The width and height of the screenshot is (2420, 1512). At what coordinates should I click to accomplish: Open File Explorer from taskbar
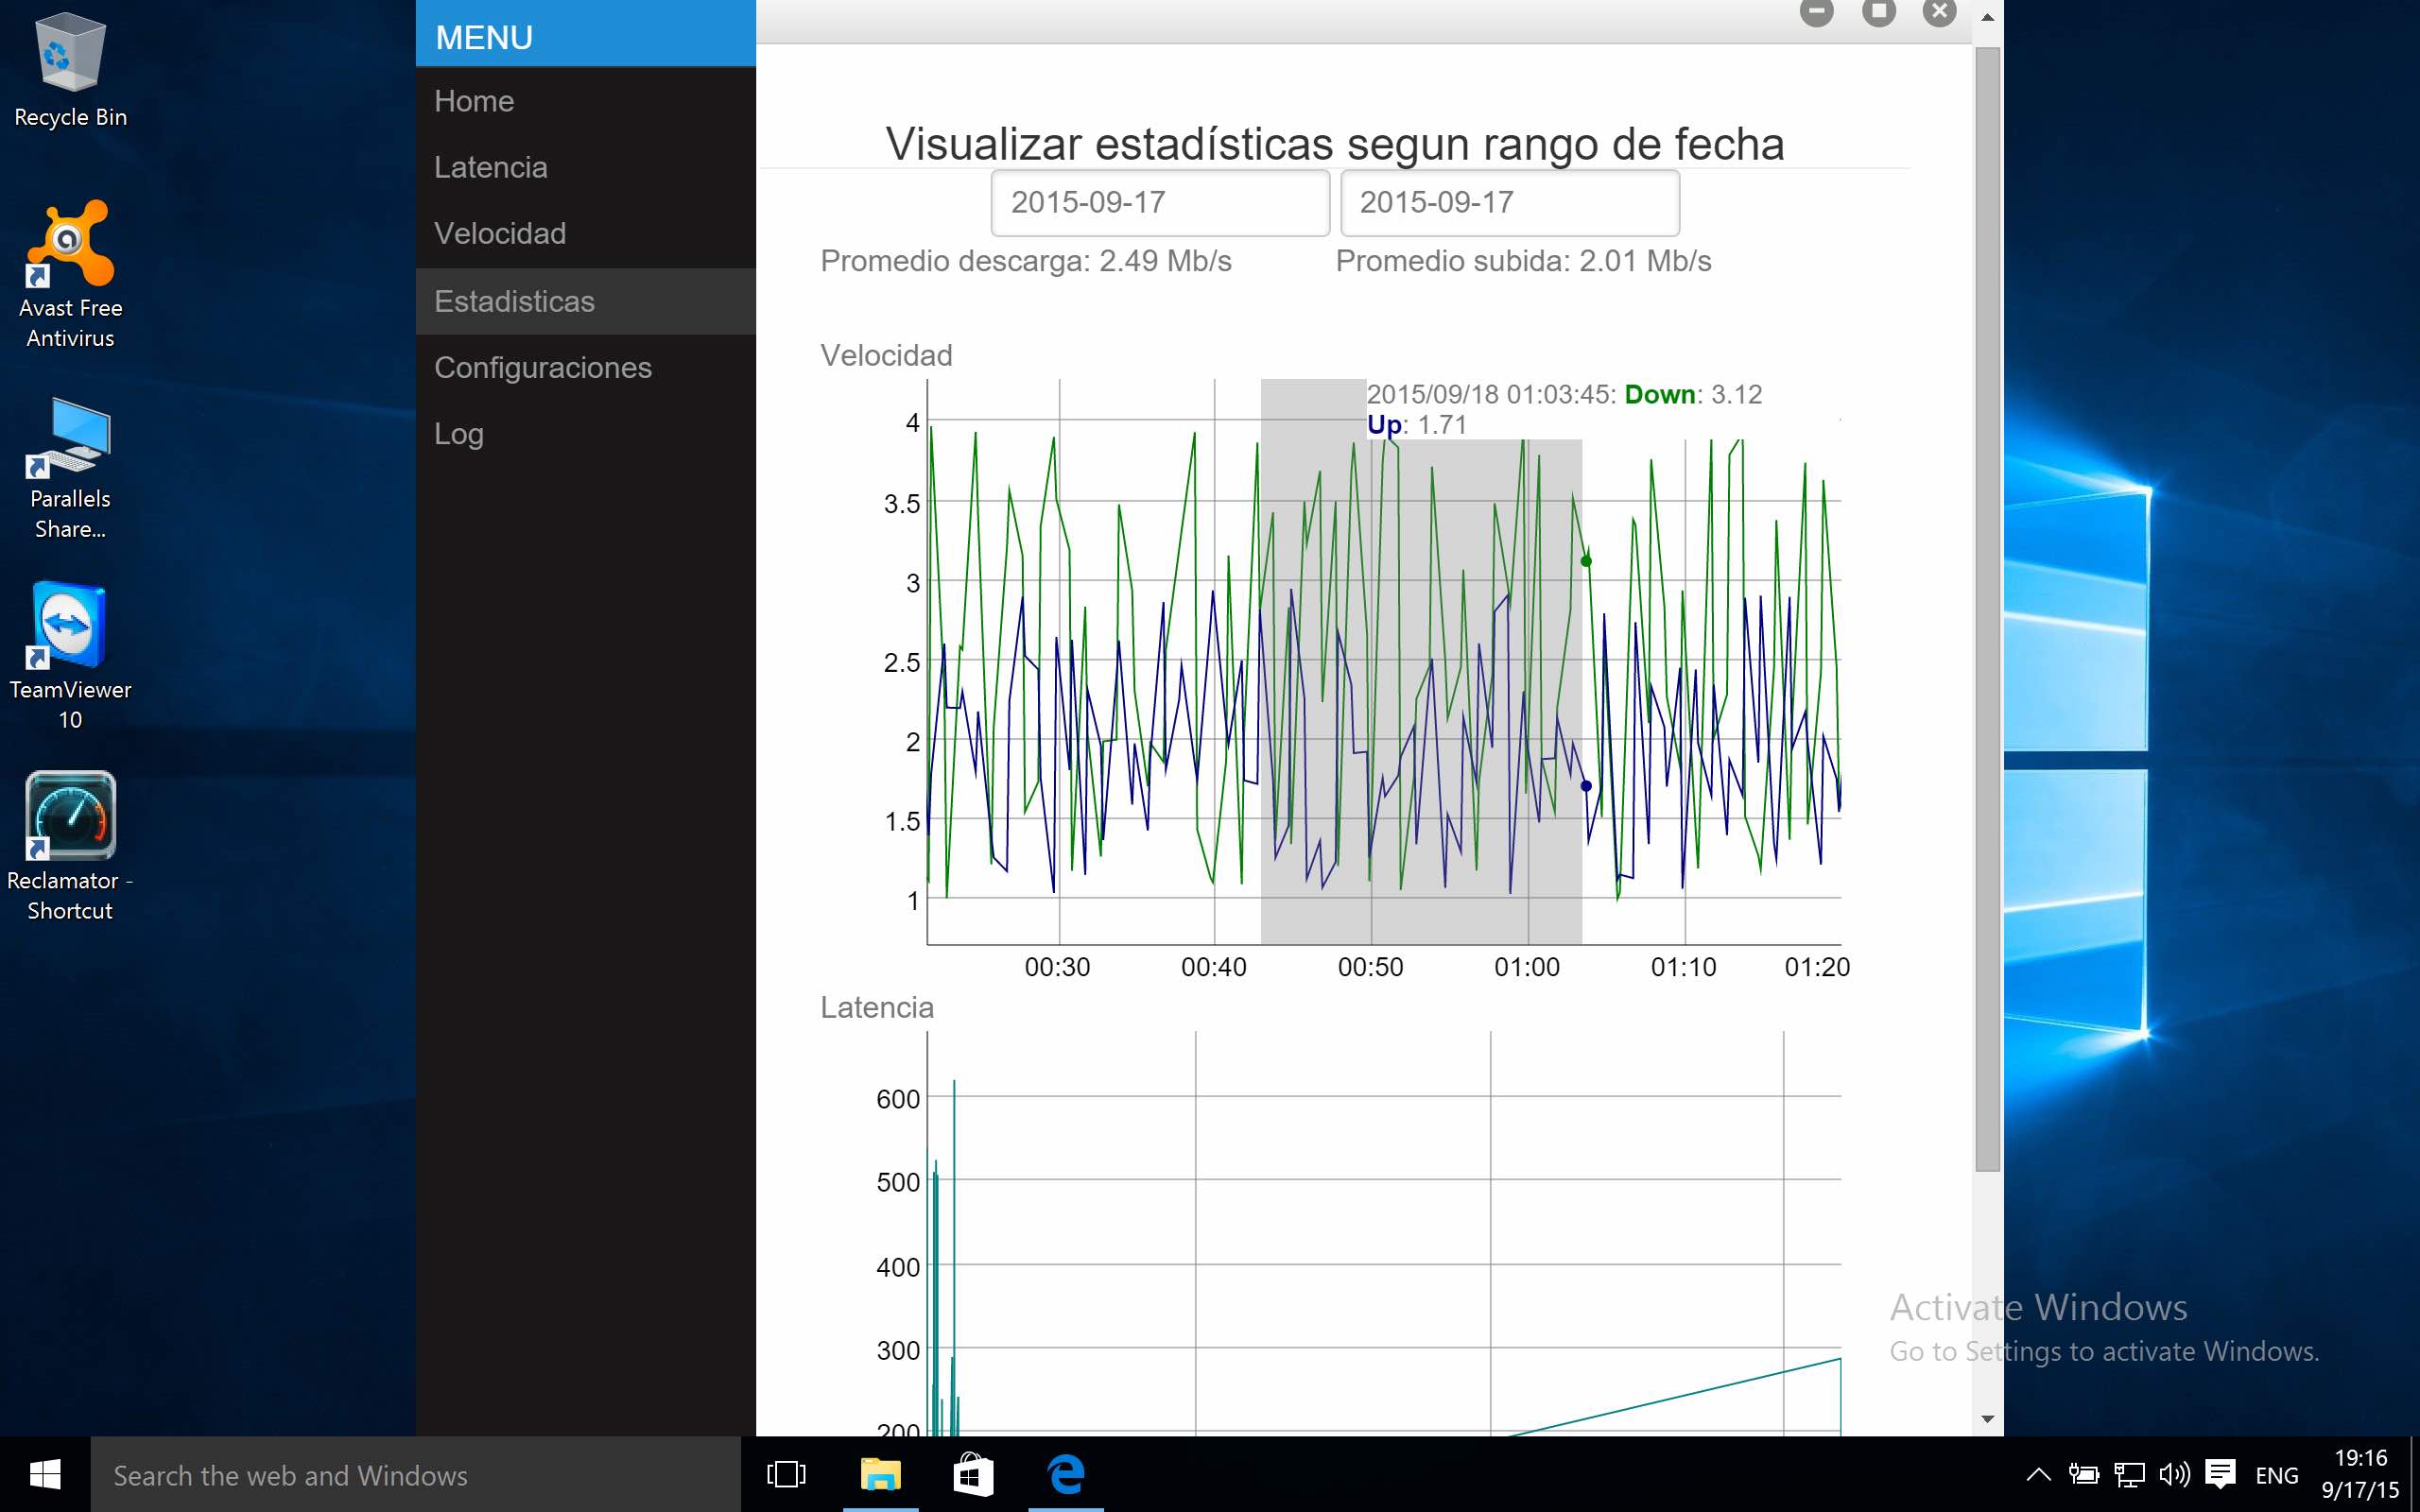(880, 1474)
